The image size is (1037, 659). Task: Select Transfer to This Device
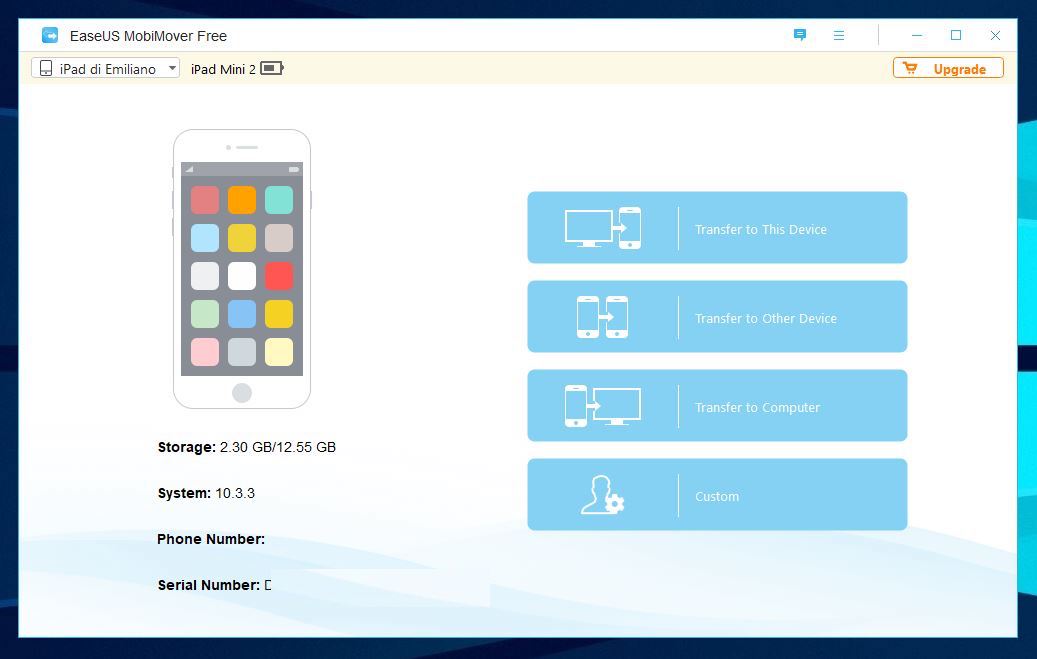717,228
